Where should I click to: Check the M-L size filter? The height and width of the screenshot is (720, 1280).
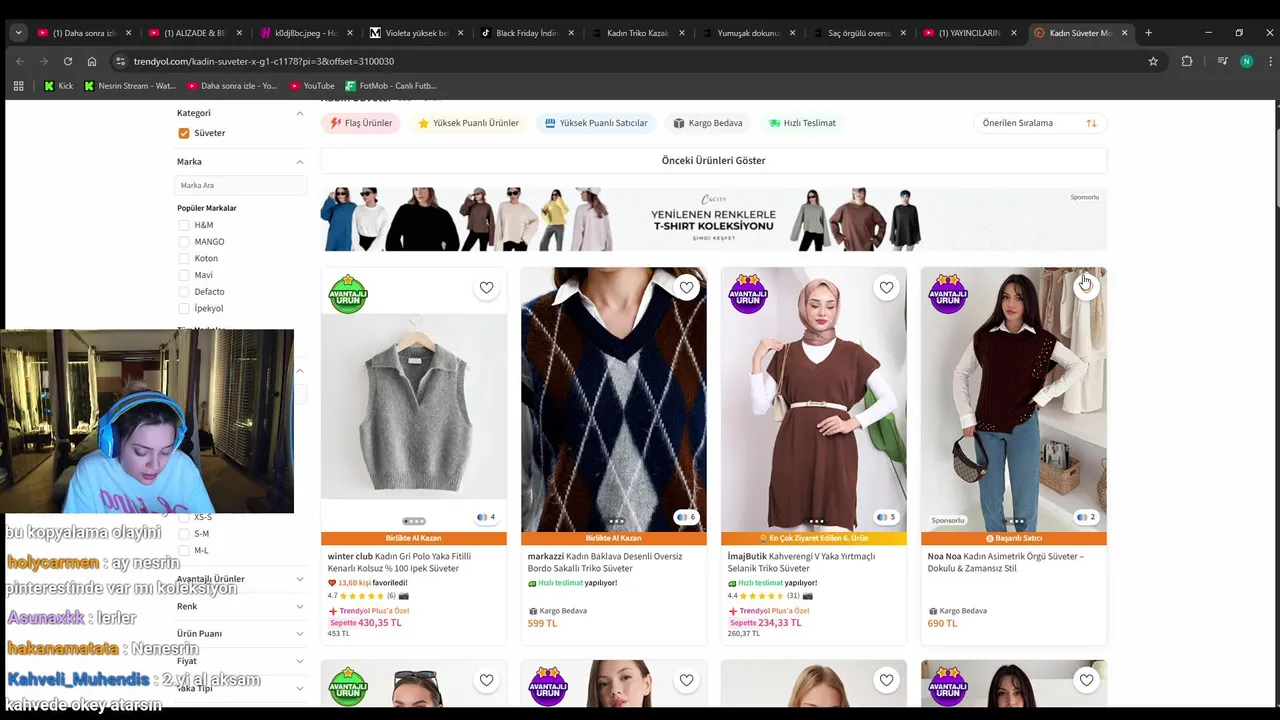coord(184,550)
